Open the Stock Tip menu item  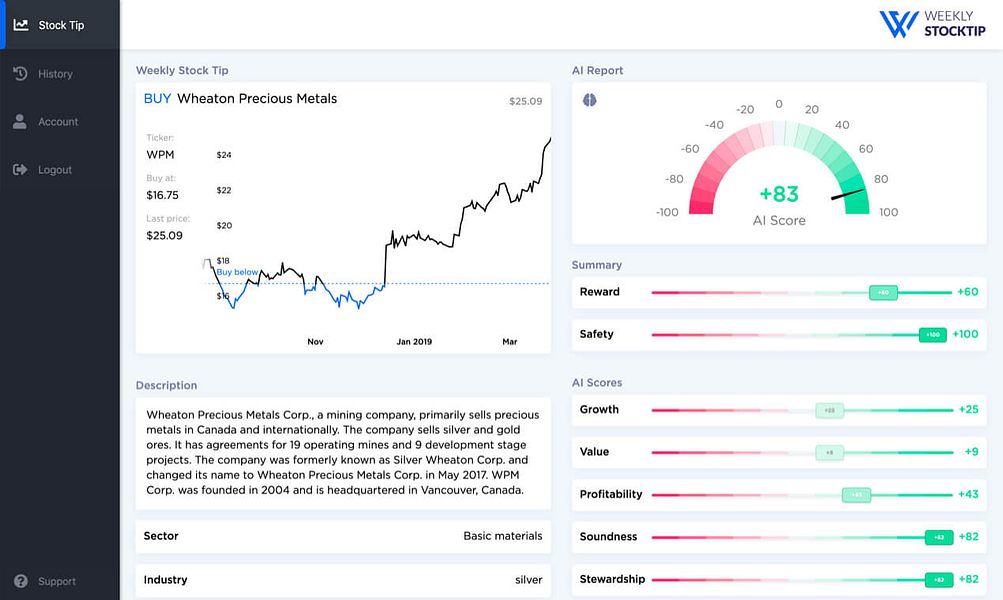pos(59,25)
